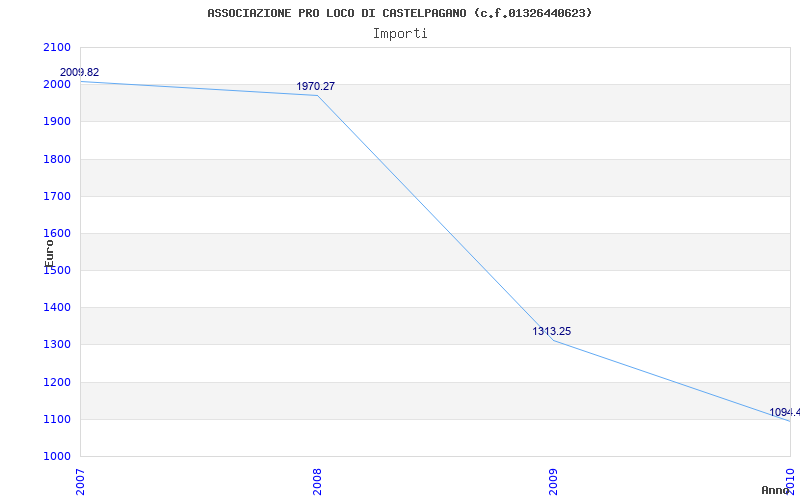Click the 1600 y-axis tick label

coord(57,233)
